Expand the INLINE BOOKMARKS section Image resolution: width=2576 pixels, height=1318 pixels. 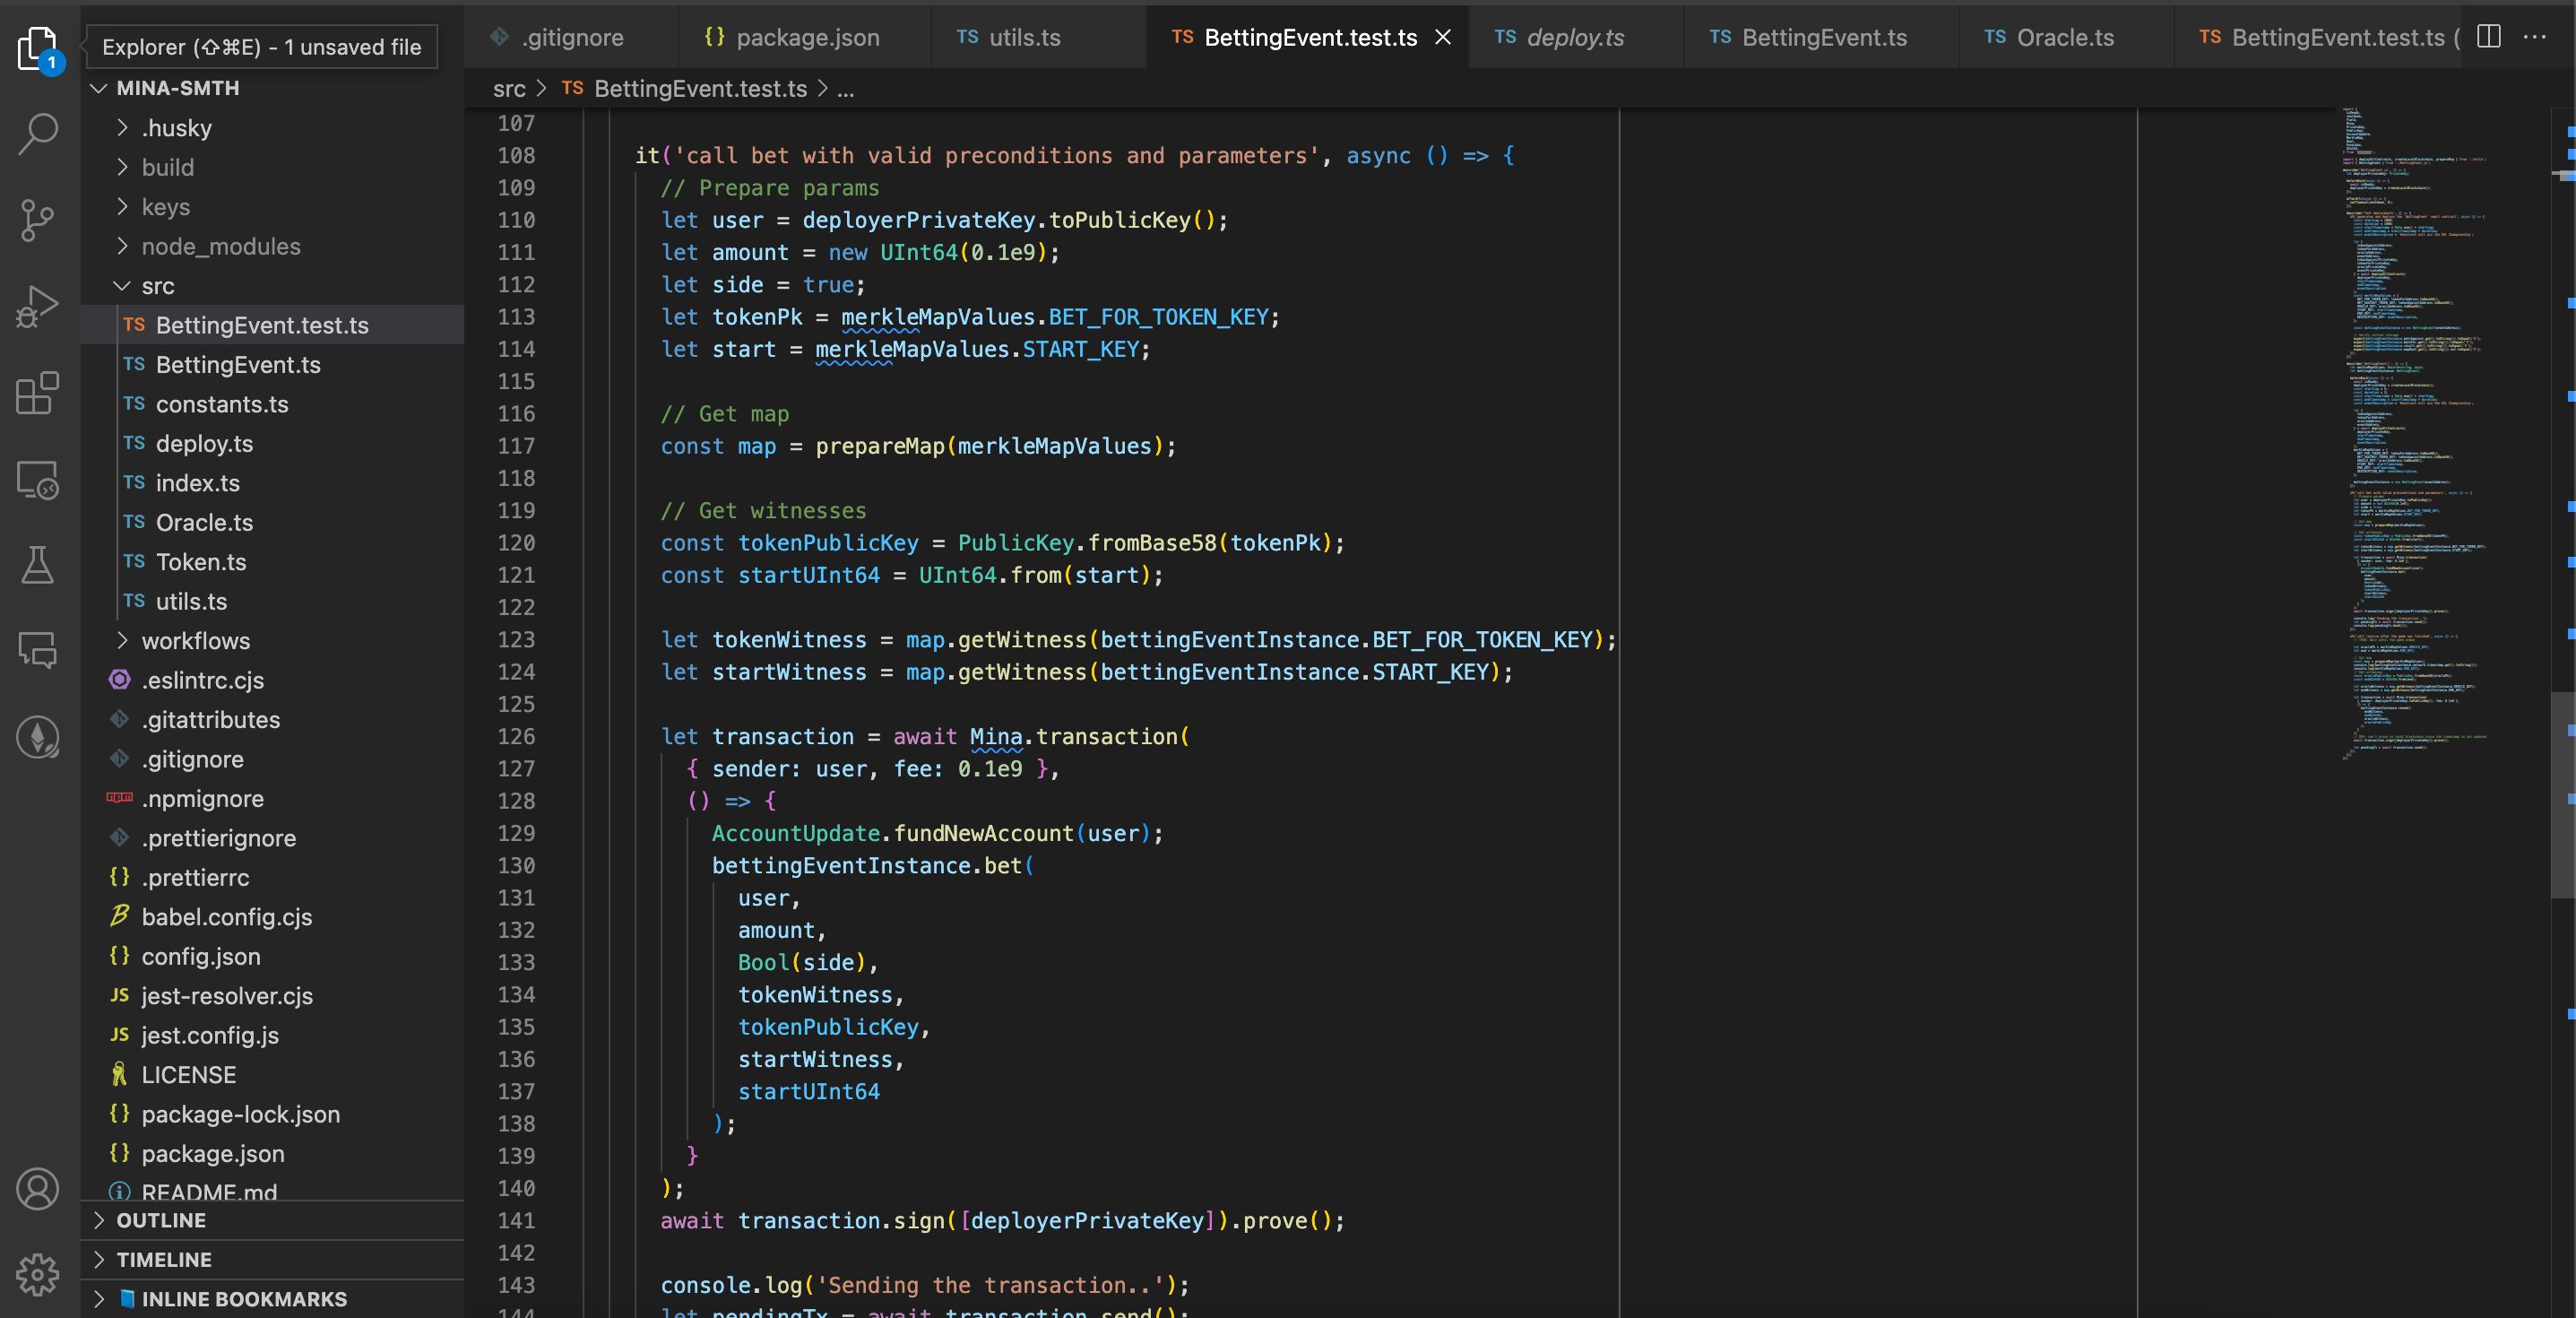click(272, 1299)
